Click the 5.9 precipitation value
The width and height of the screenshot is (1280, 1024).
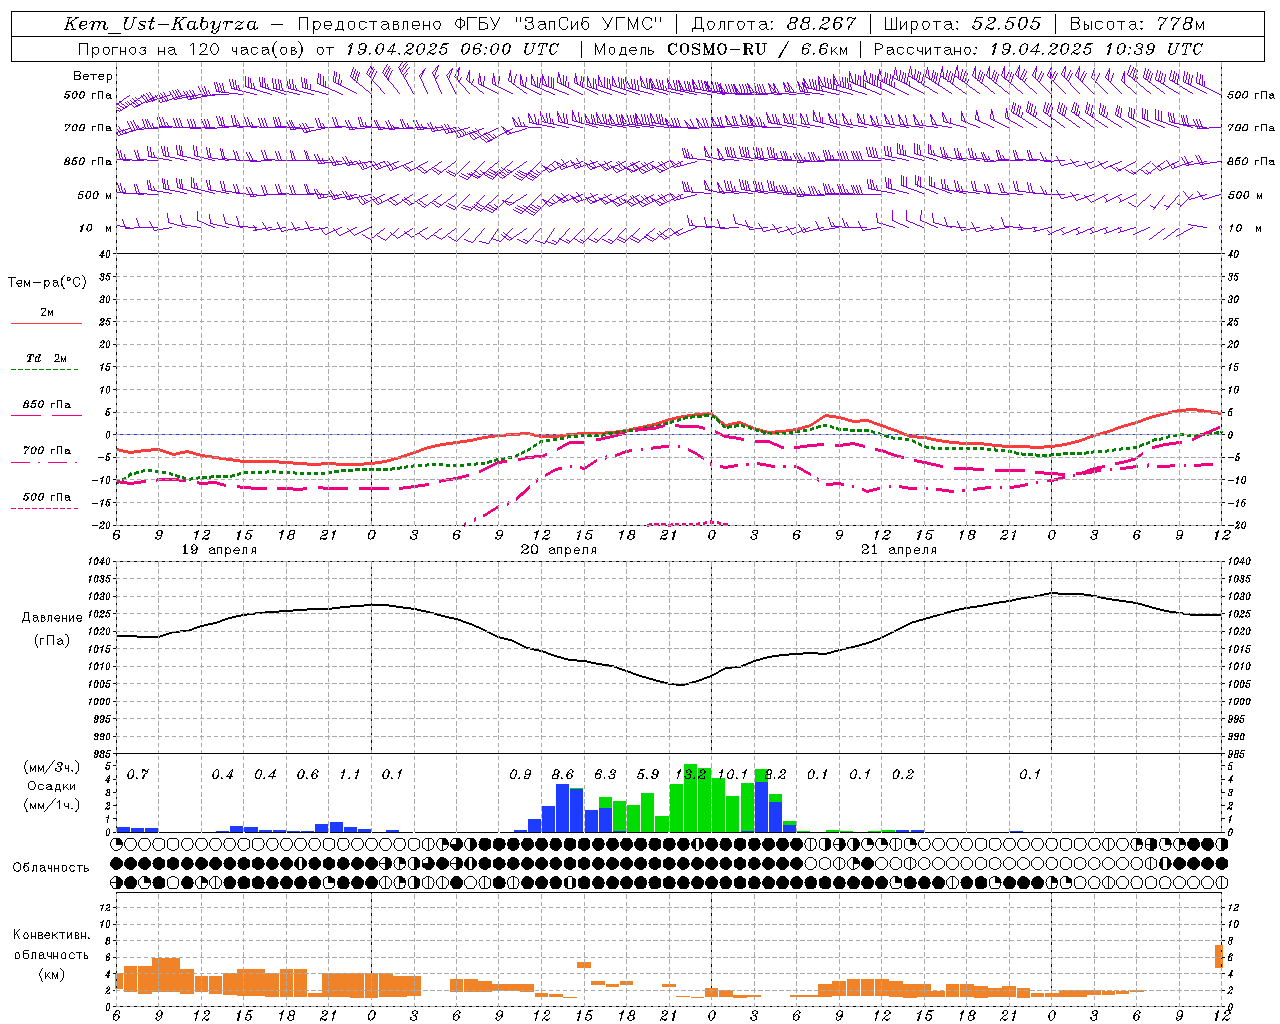(647, 774)
